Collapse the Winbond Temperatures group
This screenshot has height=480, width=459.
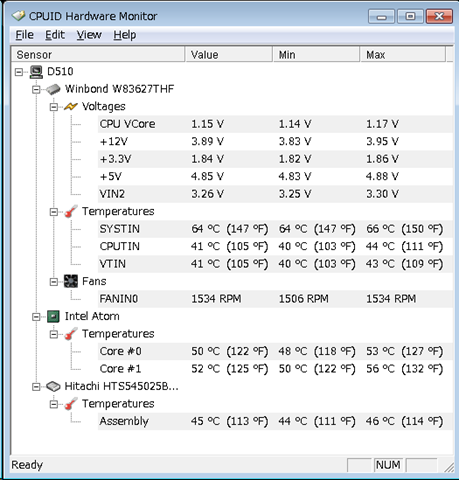54,212
